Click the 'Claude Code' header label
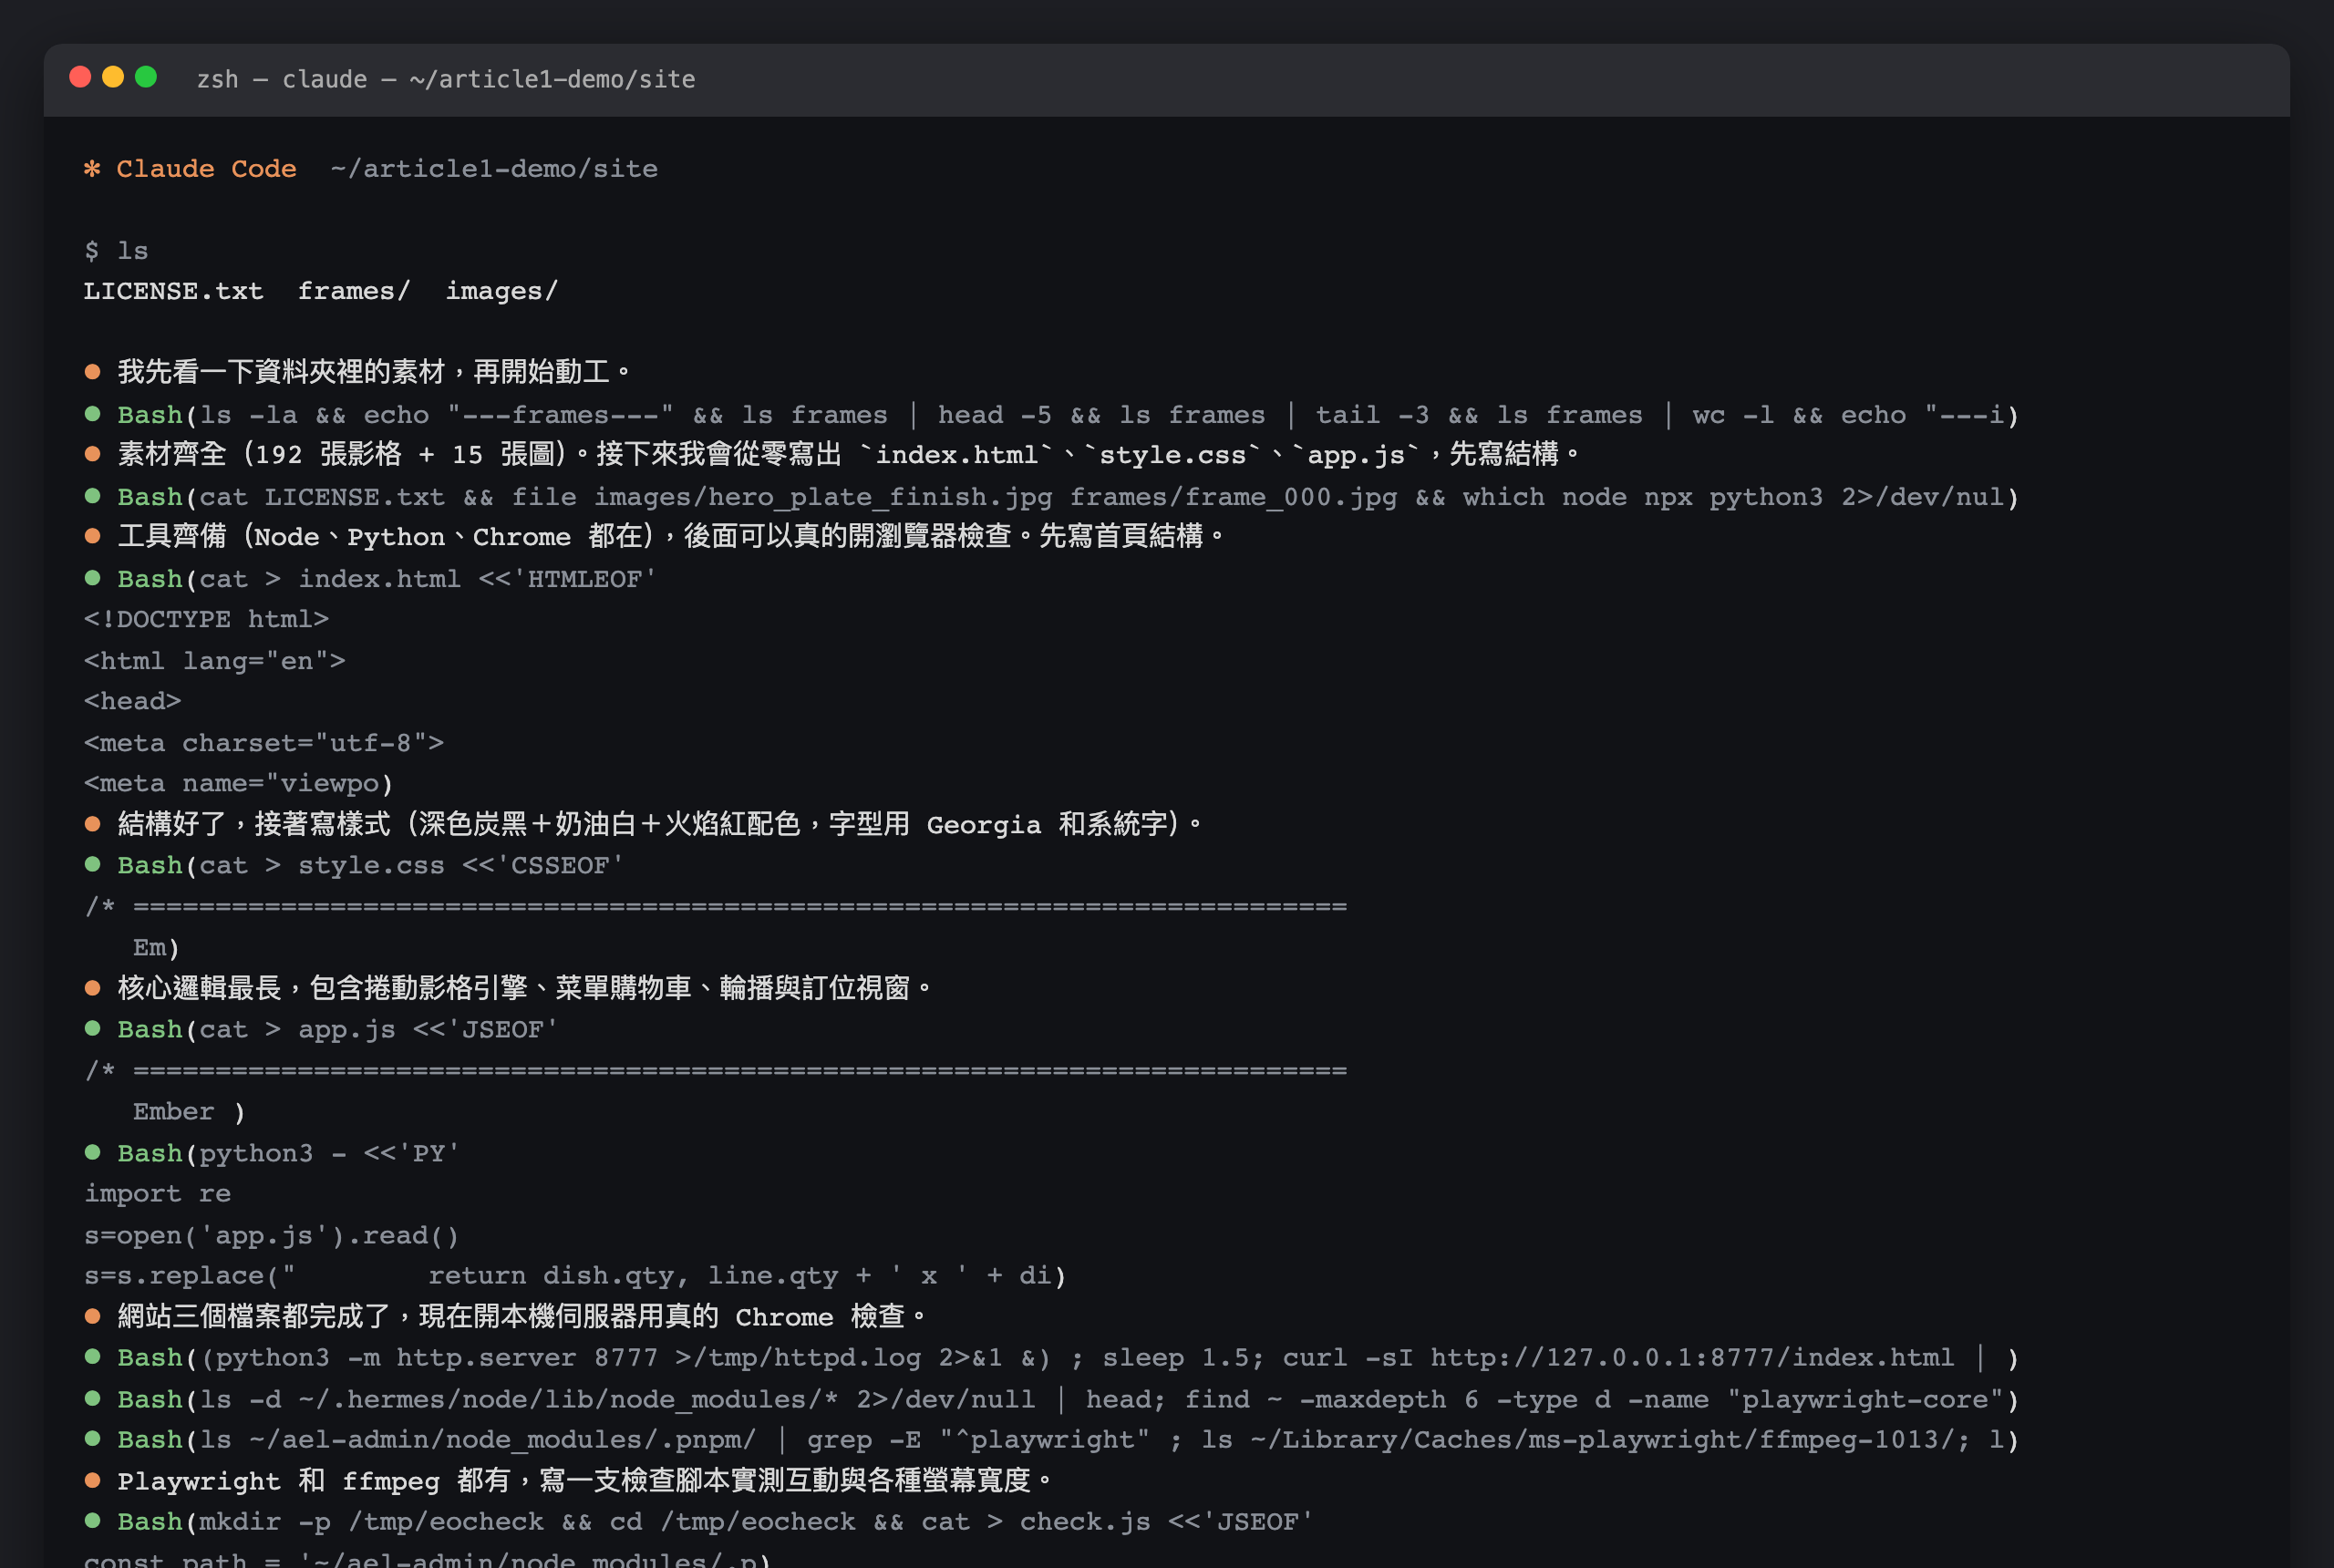Screen dimensions: 2334x1568 click(x=206, y=168)
